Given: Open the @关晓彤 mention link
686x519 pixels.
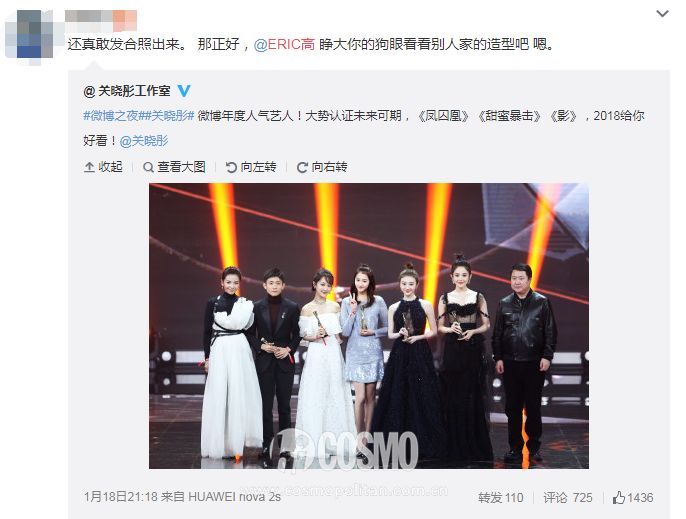Looking at the screenshot, I should 144,141.
